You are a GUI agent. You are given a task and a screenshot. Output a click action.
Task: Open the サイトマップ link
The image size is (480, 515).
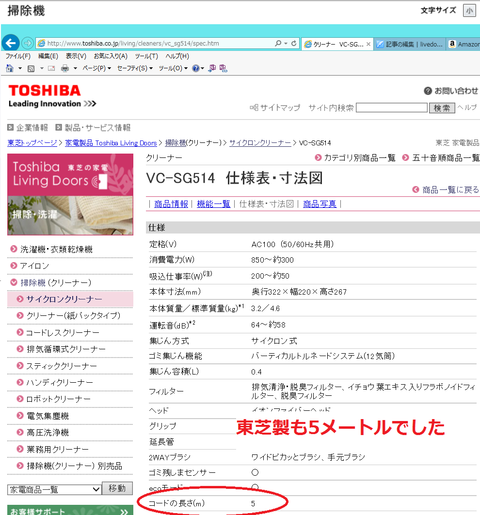275,108
